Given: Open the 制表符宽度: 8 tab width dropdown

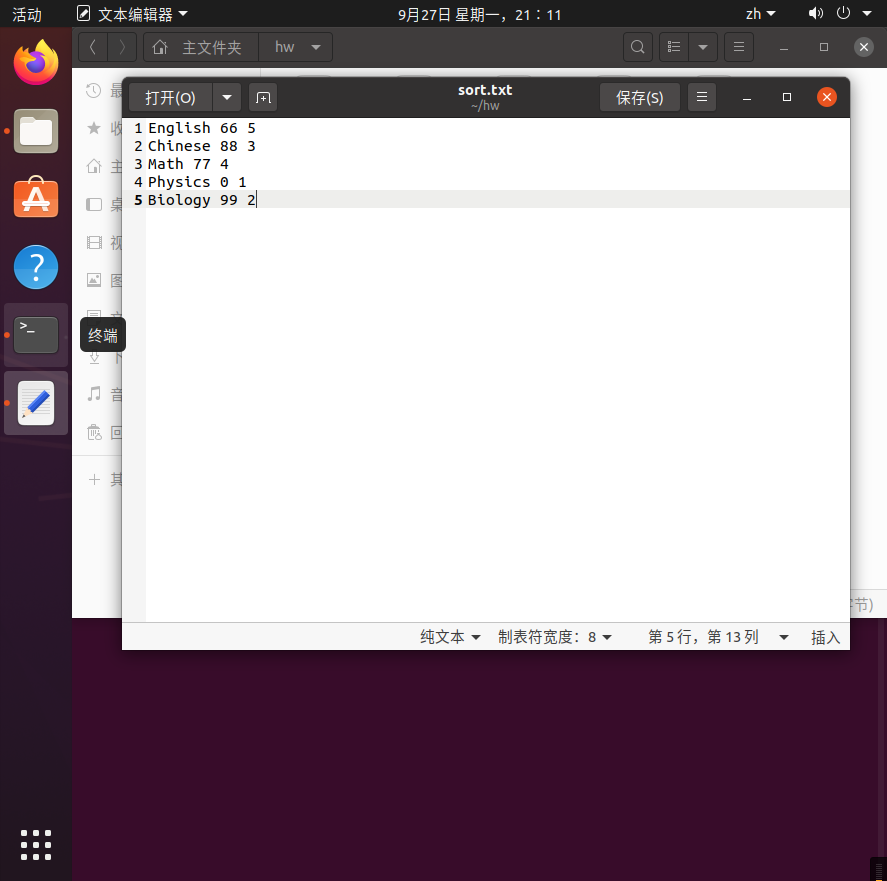Looking at the screenshot, I should [x=554, y=637].
